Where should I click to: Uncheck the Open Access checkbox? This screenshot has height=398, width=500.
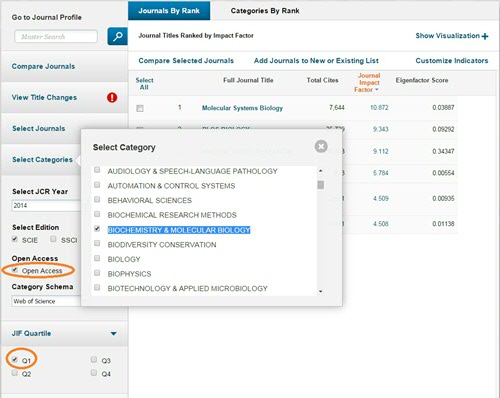pos(15,270)
